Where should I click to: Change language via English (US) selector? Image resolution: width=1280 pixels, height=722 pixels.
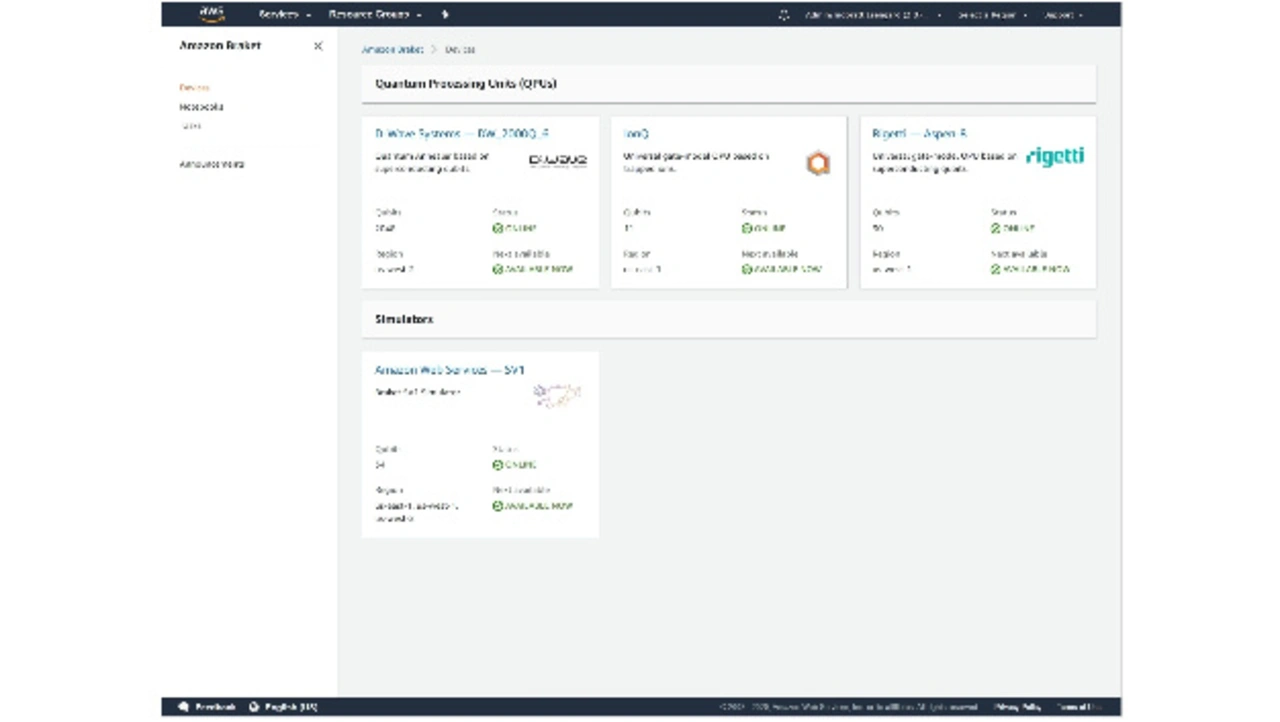[290, 707]
